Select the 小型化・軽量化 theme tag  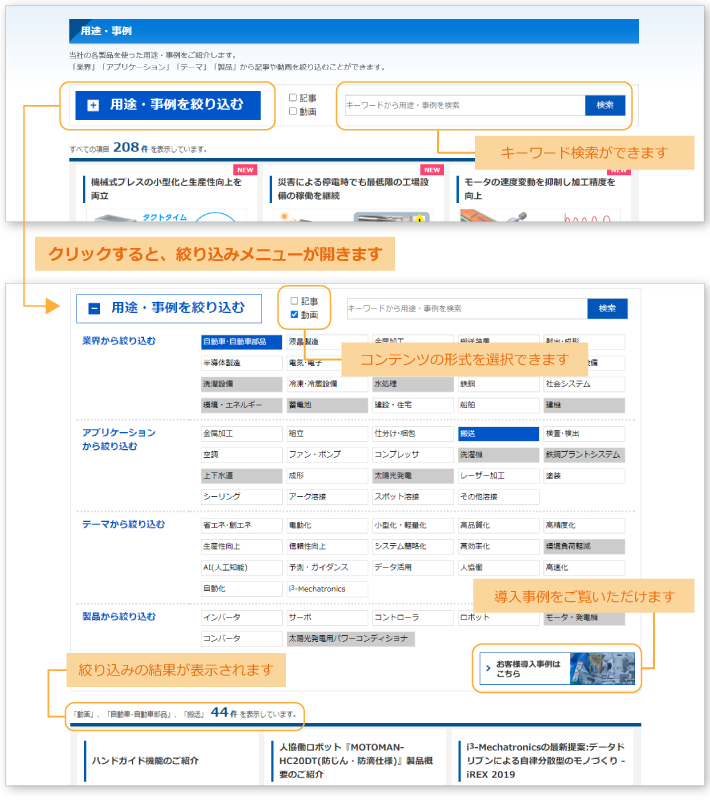pyautogui.click(x=413, y=526)
